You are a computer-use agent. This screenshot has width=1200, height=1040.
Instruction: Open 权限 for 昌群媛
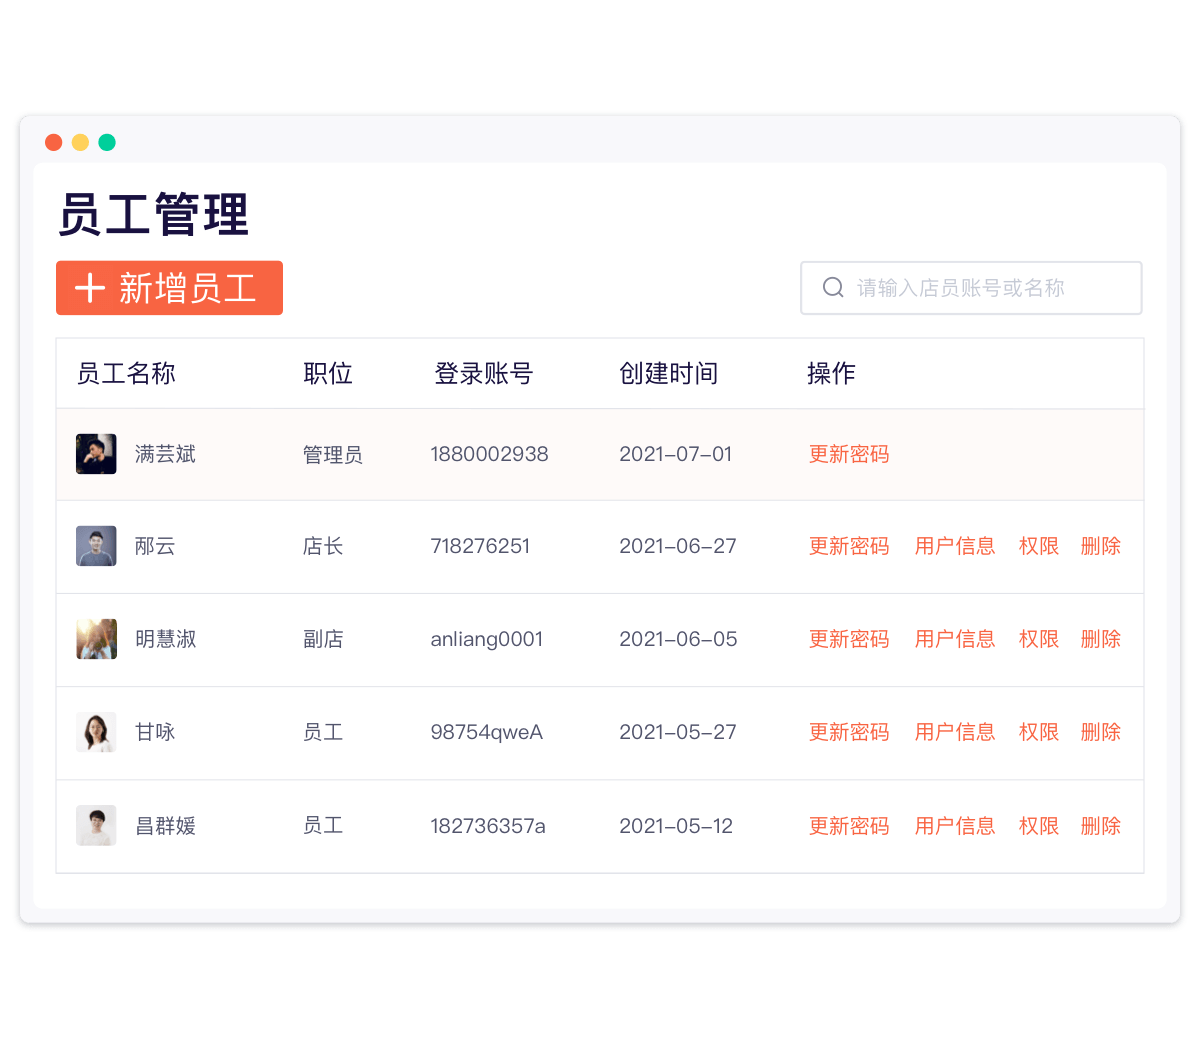pyautogui.click(x=1038, y=826)
